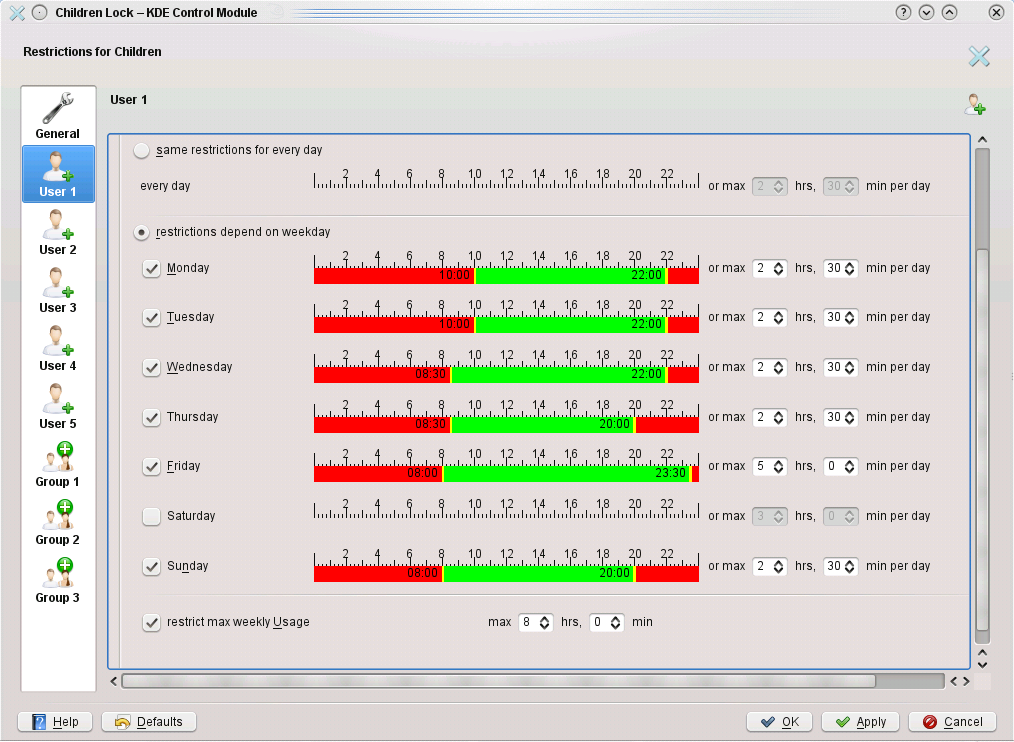Click the KDE X logo in the title bar
The width and height of the screenshot is (1014, 742).
point(17,13)
